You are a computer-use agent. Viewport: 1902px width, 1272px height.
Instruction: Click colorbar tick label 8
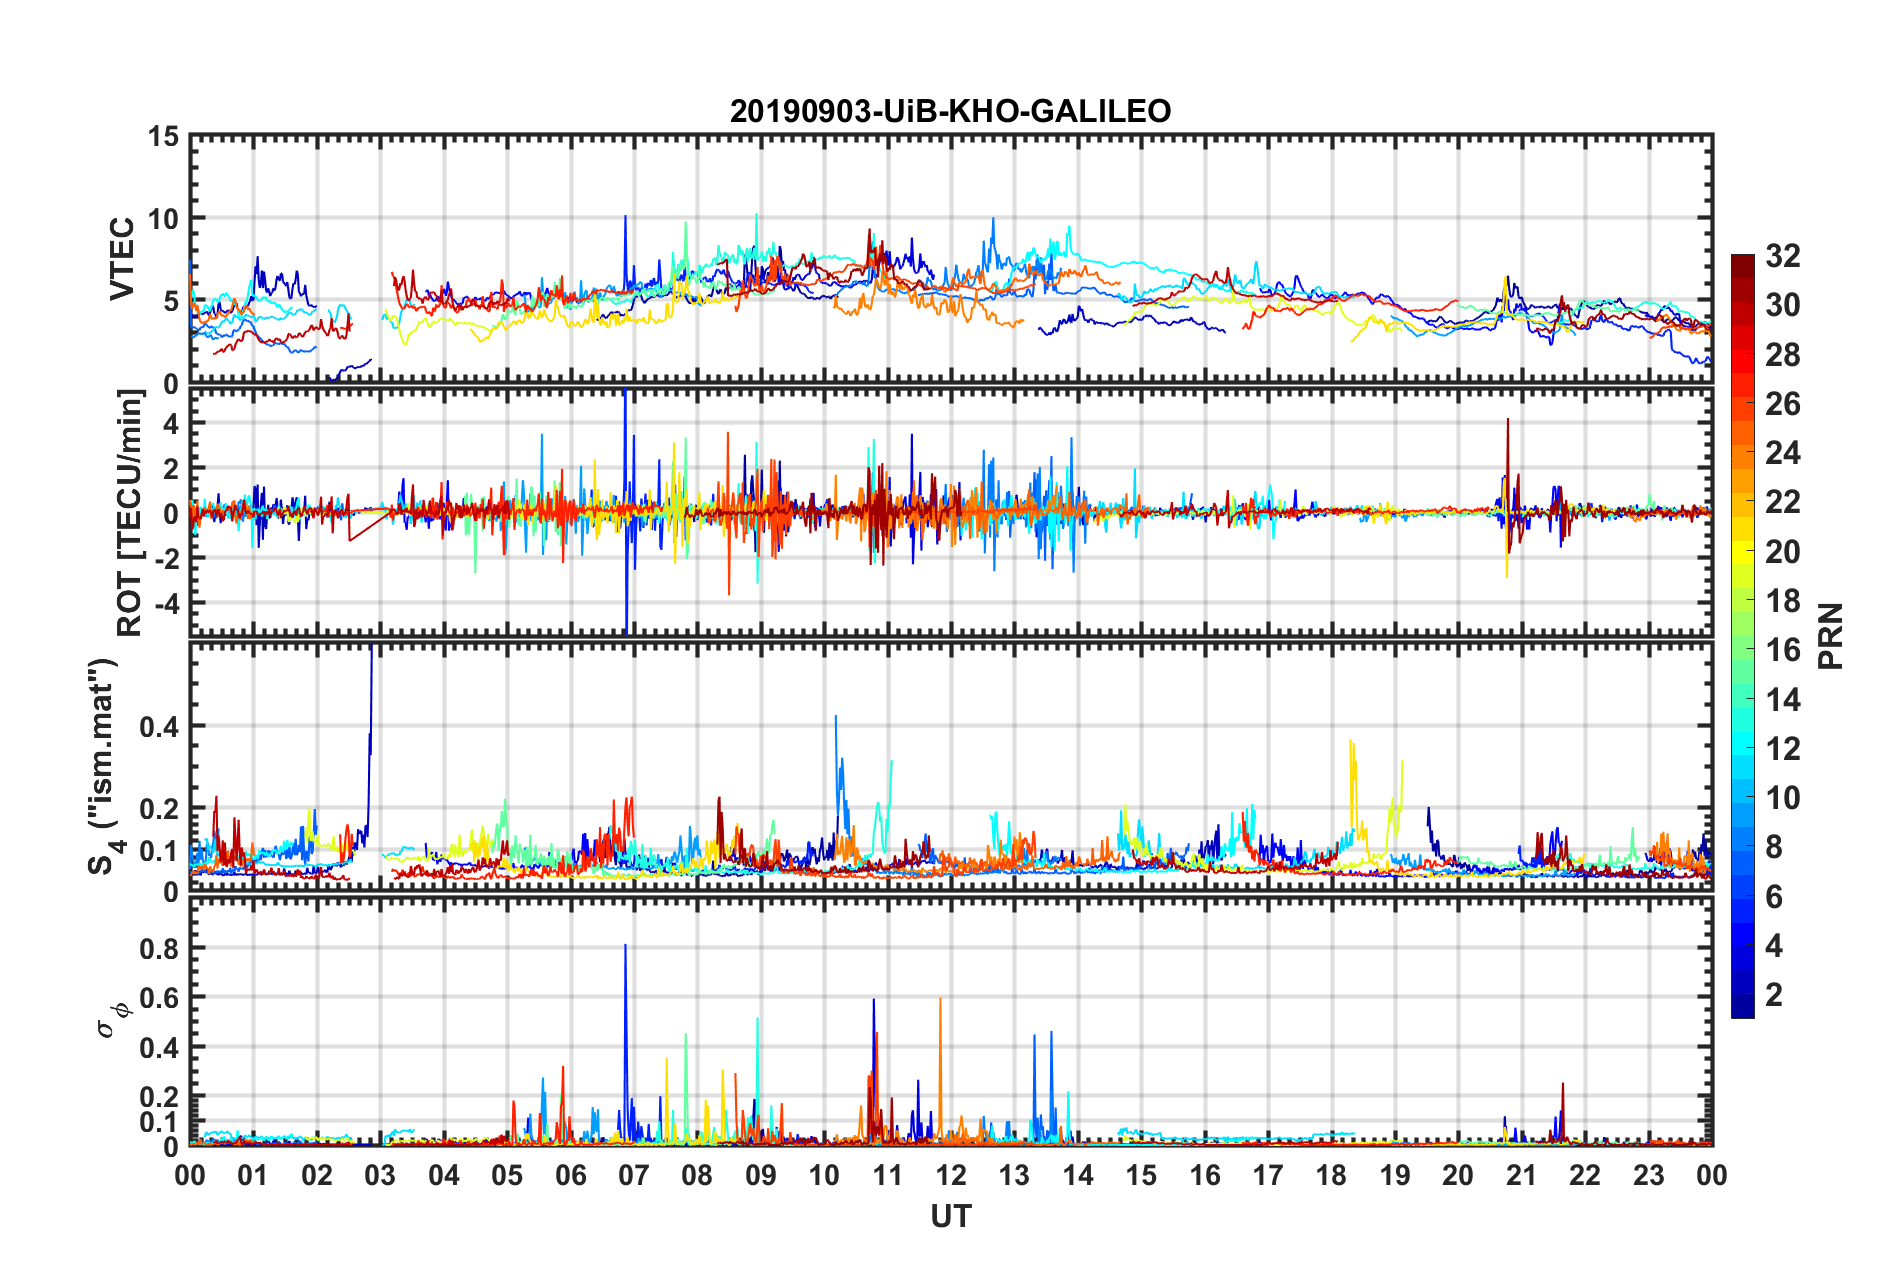(1774, 847)
